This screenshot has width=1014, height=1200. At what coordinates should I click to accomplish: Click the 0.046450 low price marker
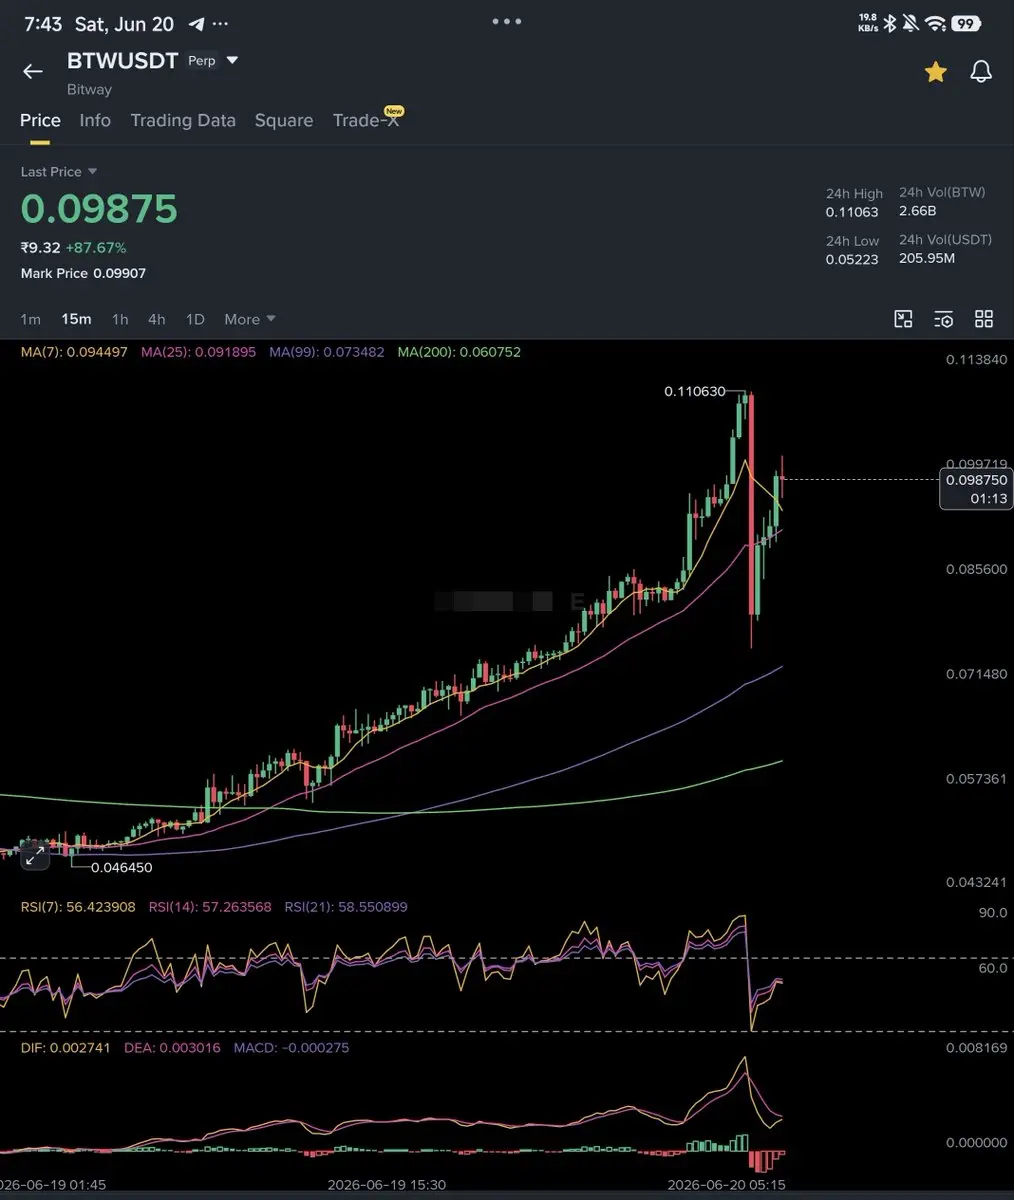122,867
